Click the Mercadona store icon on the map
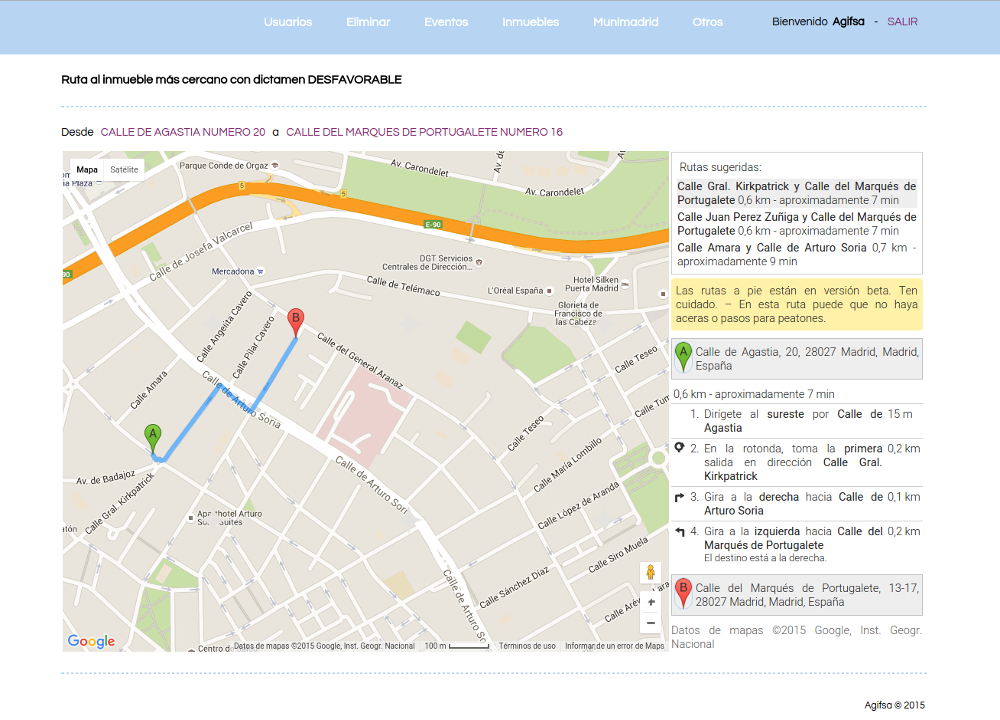Viewport: 1000px width, 720px height. (x=260, y=271)
